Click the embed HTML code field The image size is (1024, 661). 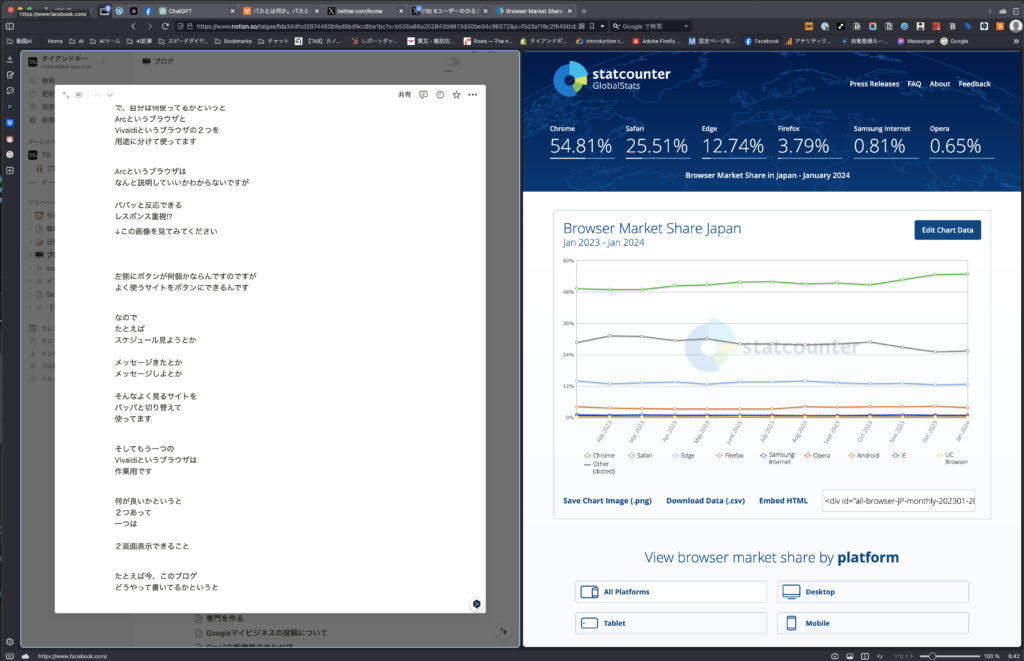point(899,501)
